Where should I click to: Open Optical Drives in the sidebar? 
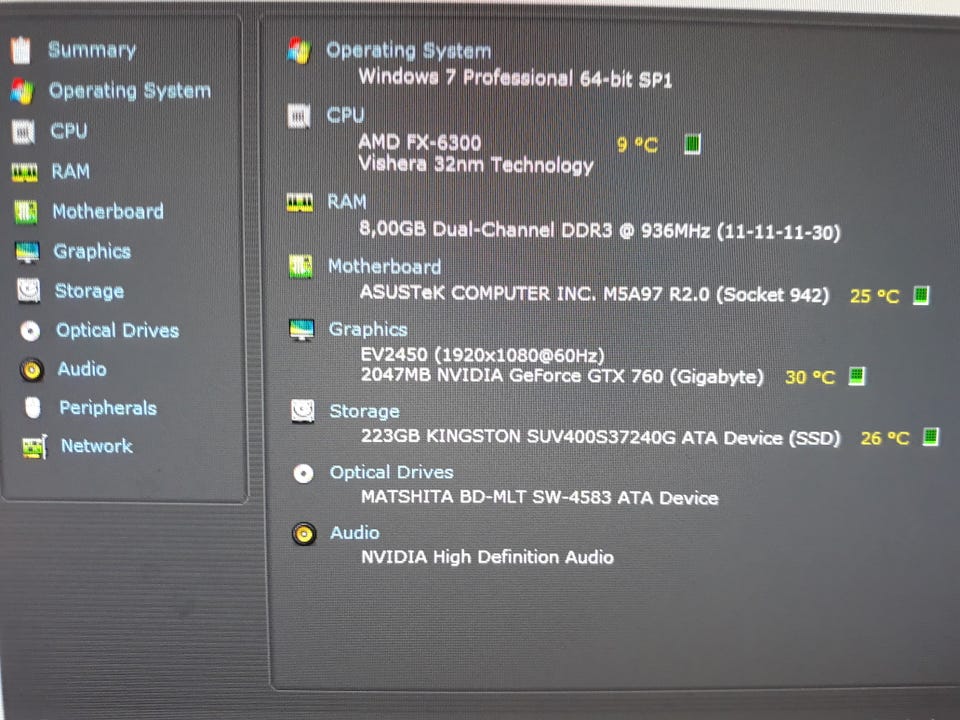[x=118, y=331]
